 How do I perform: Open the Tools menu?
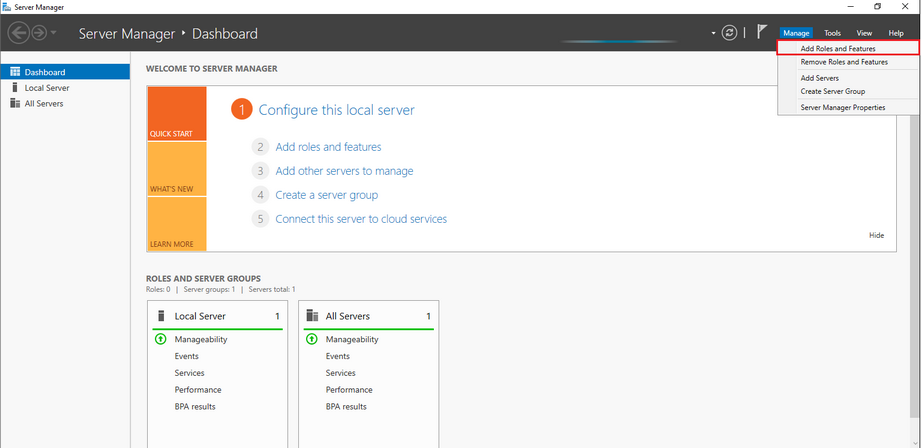(x=832, y=33)
